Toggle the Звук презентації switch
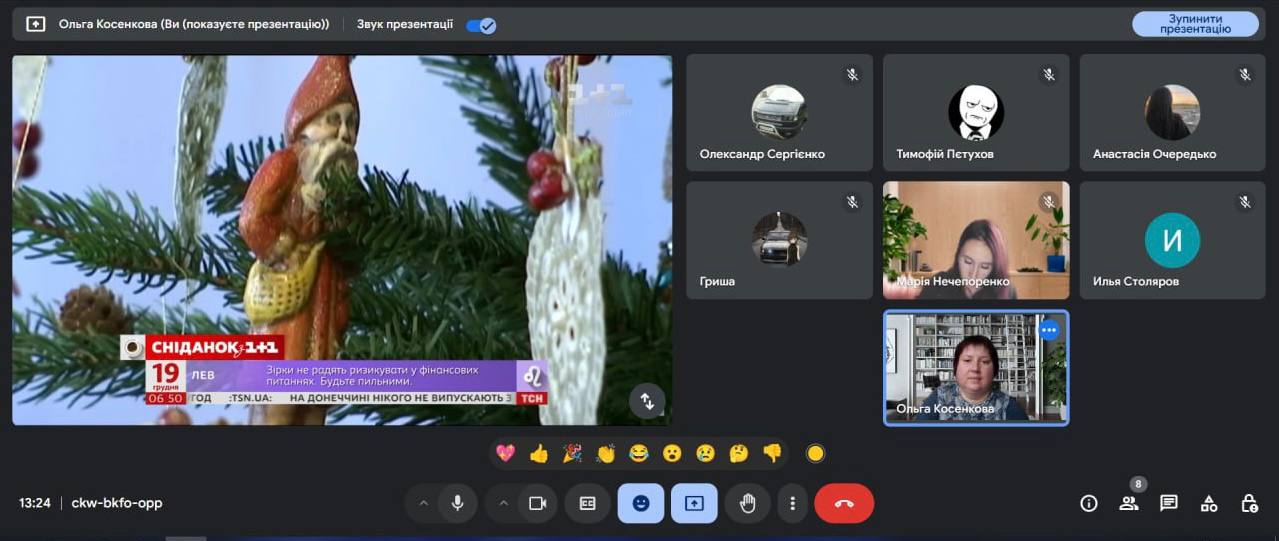This screenshot has width=1279, height=541. (481, 25)
